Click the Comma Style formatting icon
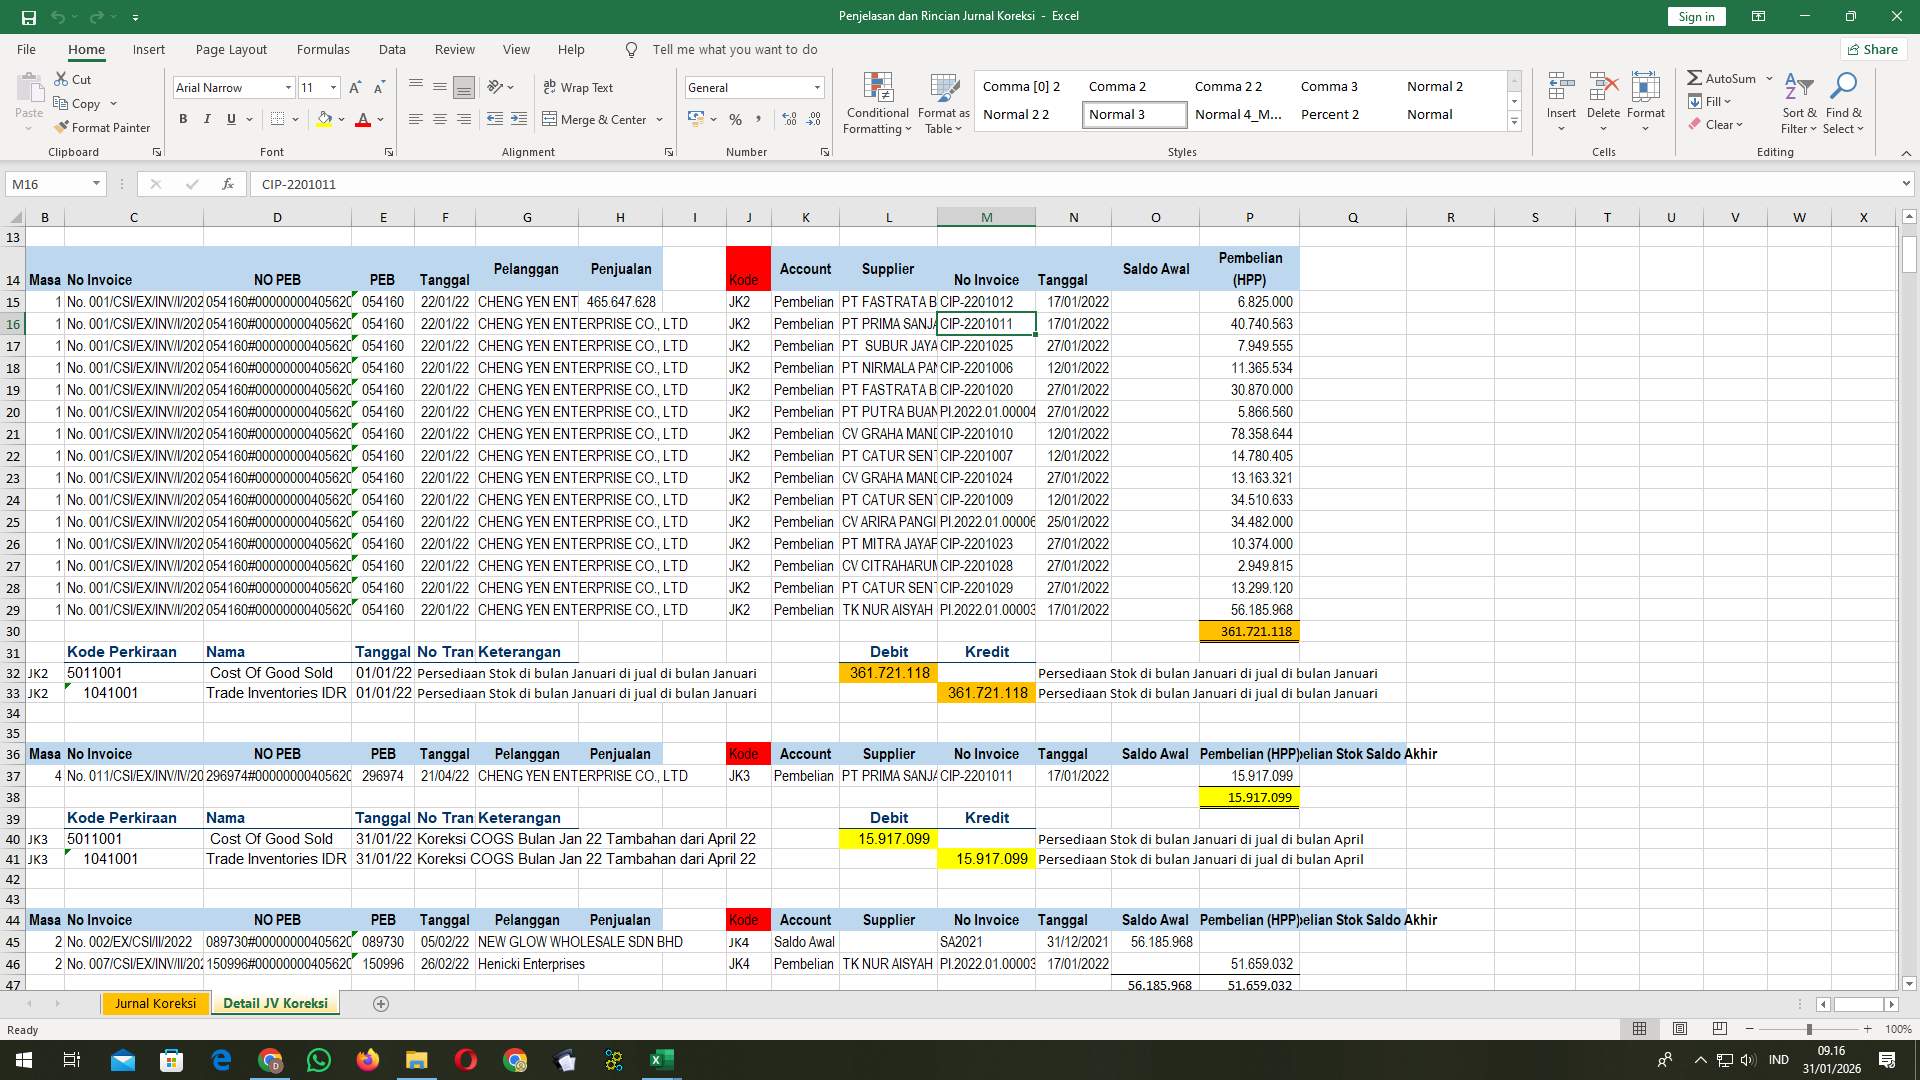1920x1080 pixels. click(759, 119)
